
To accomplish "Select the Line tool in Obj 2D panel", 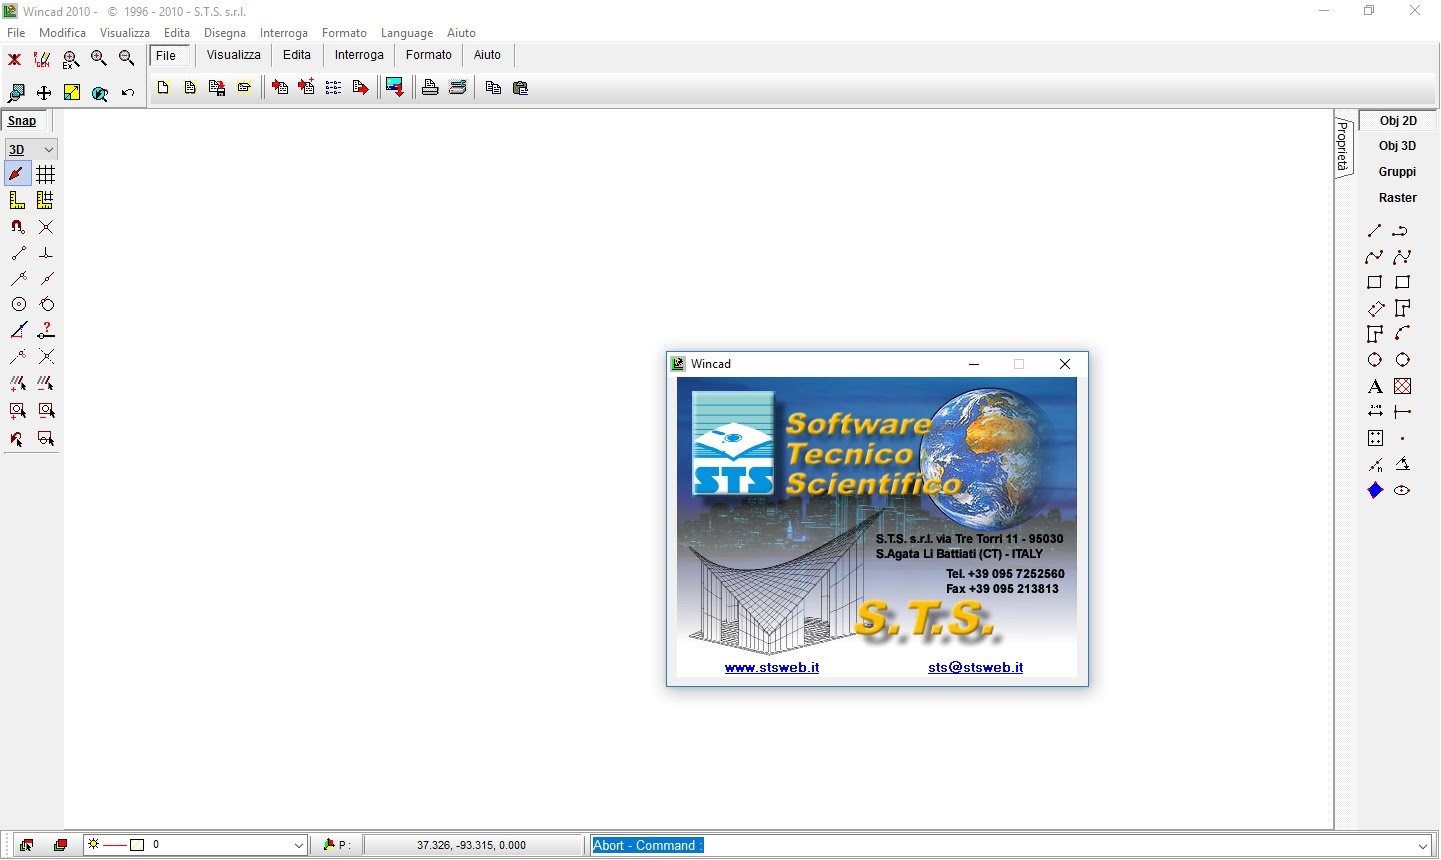I will [x=1375, y=231].
